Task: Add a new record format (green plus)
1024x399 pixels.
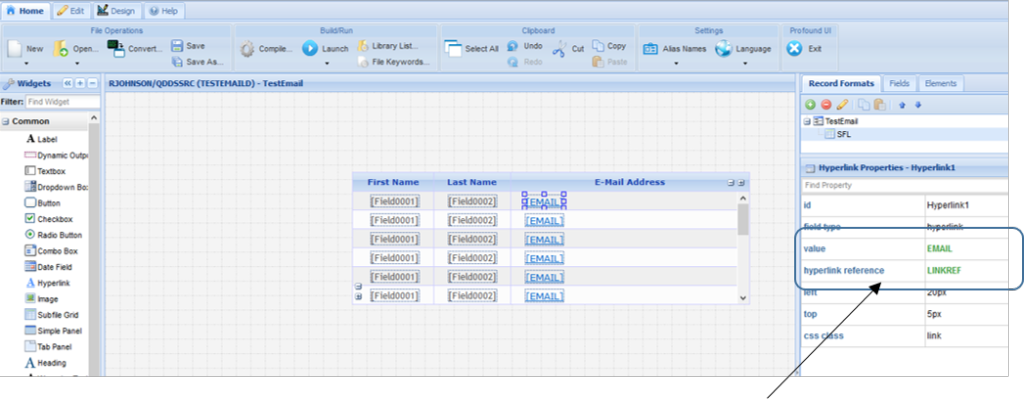Action: [x=810, y=104]
